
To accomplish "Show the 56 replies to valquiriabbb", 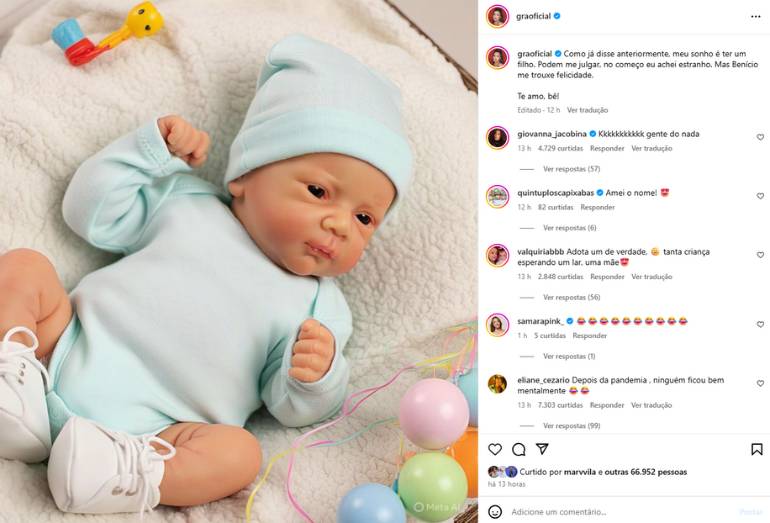I will point(571,297).
